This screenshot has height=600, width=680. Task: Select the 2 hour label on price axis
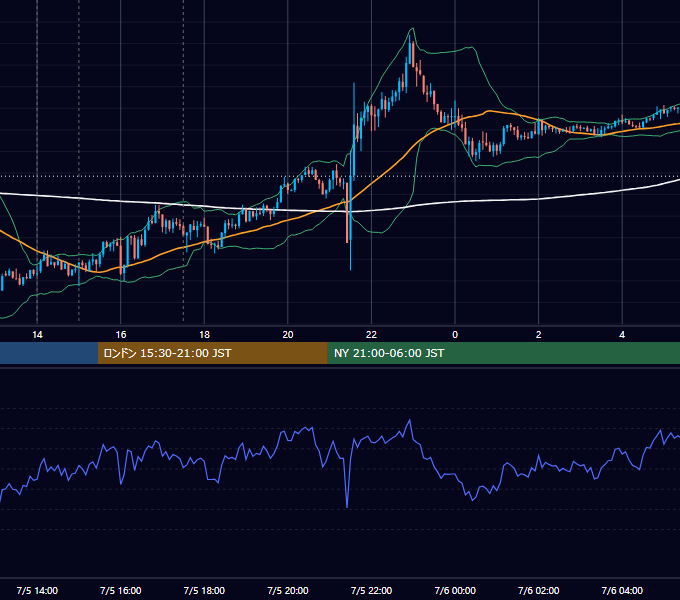[538, 335]
